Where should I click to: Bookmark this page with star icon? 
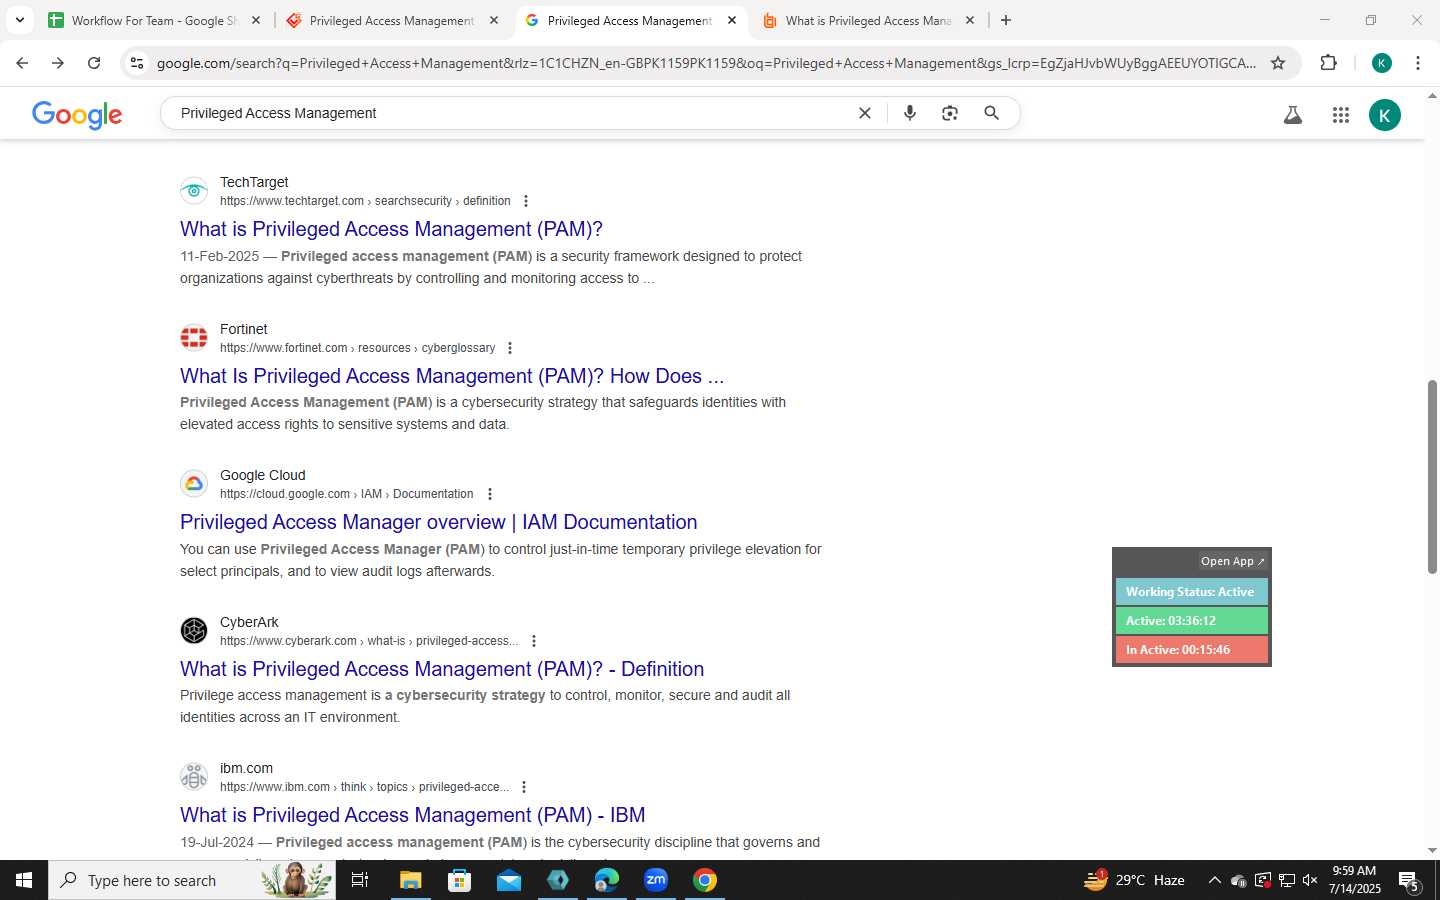click(x=1278, y=63)
